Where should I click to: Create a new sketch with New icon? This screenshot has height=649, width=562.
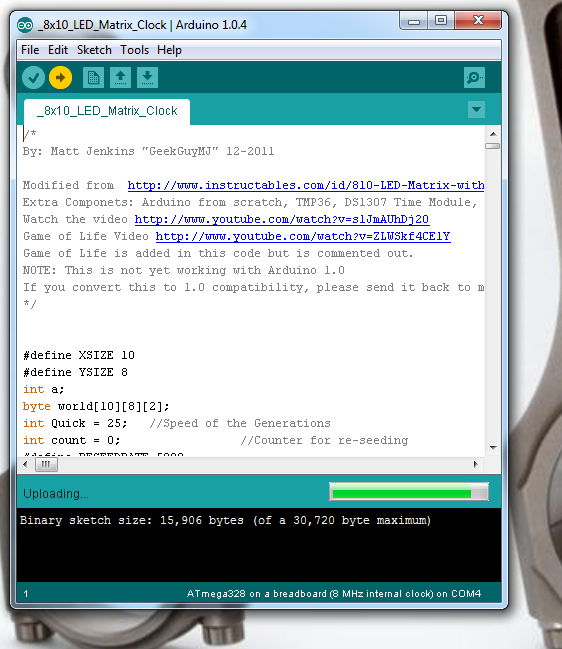(93, 77)
